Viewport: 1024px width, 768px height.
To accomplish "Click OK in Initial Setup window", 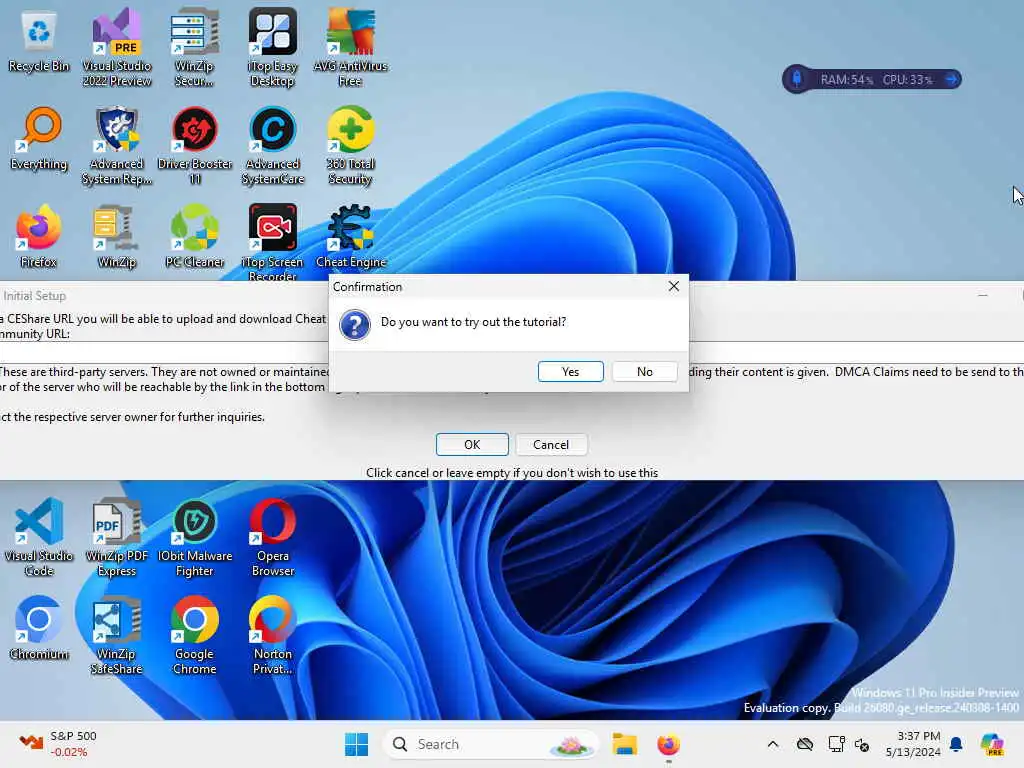I will coord(472,445).
